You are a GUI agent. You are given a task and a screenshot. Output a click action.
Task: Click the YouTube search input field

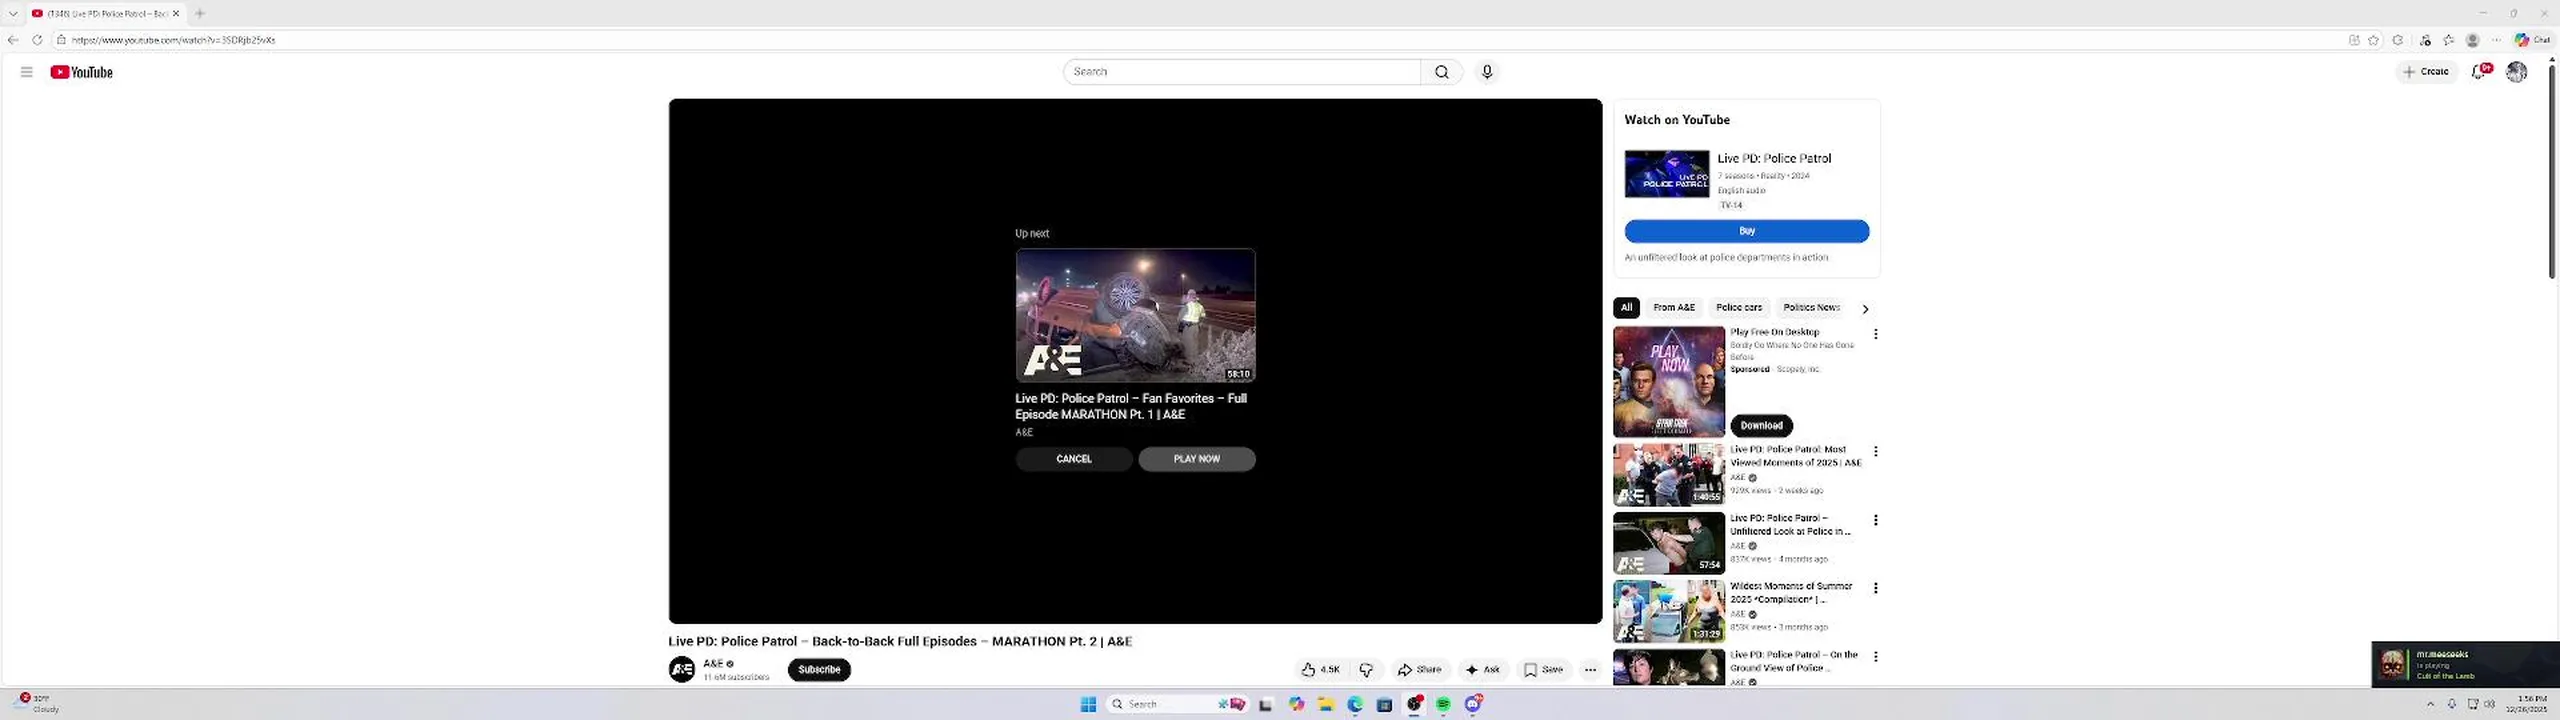point(1242,72)
